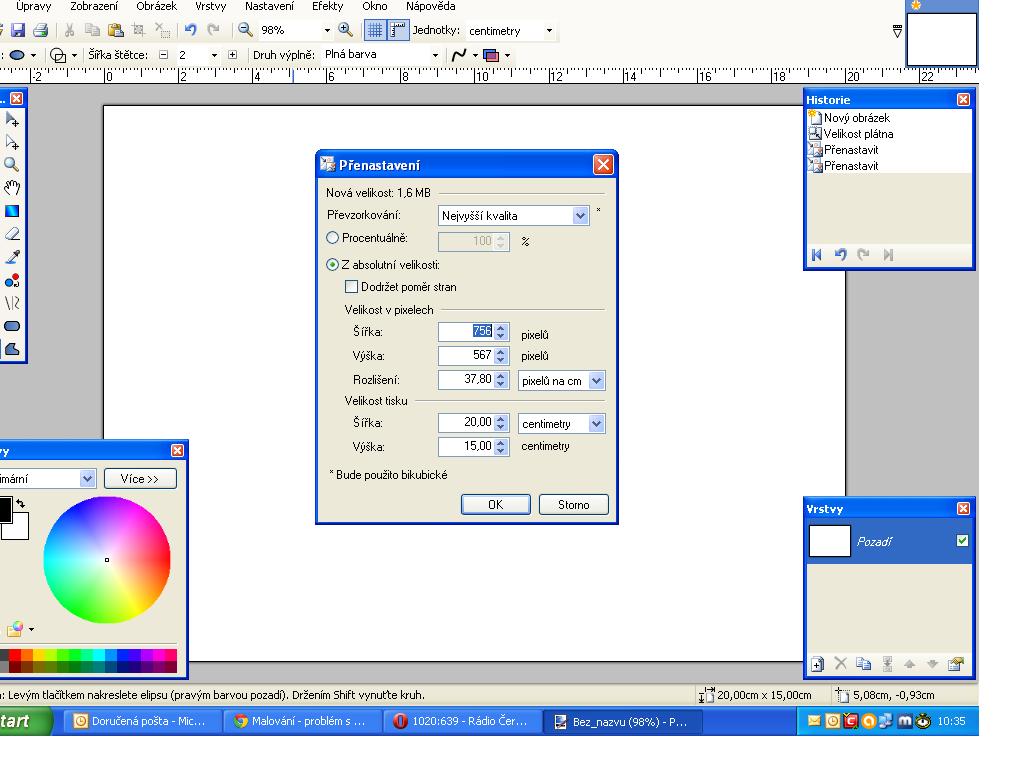Image resolution: width=1024 pixels, height=768 pixels.
Task: Open the Vrstvy menu
Action: [210, 6]
